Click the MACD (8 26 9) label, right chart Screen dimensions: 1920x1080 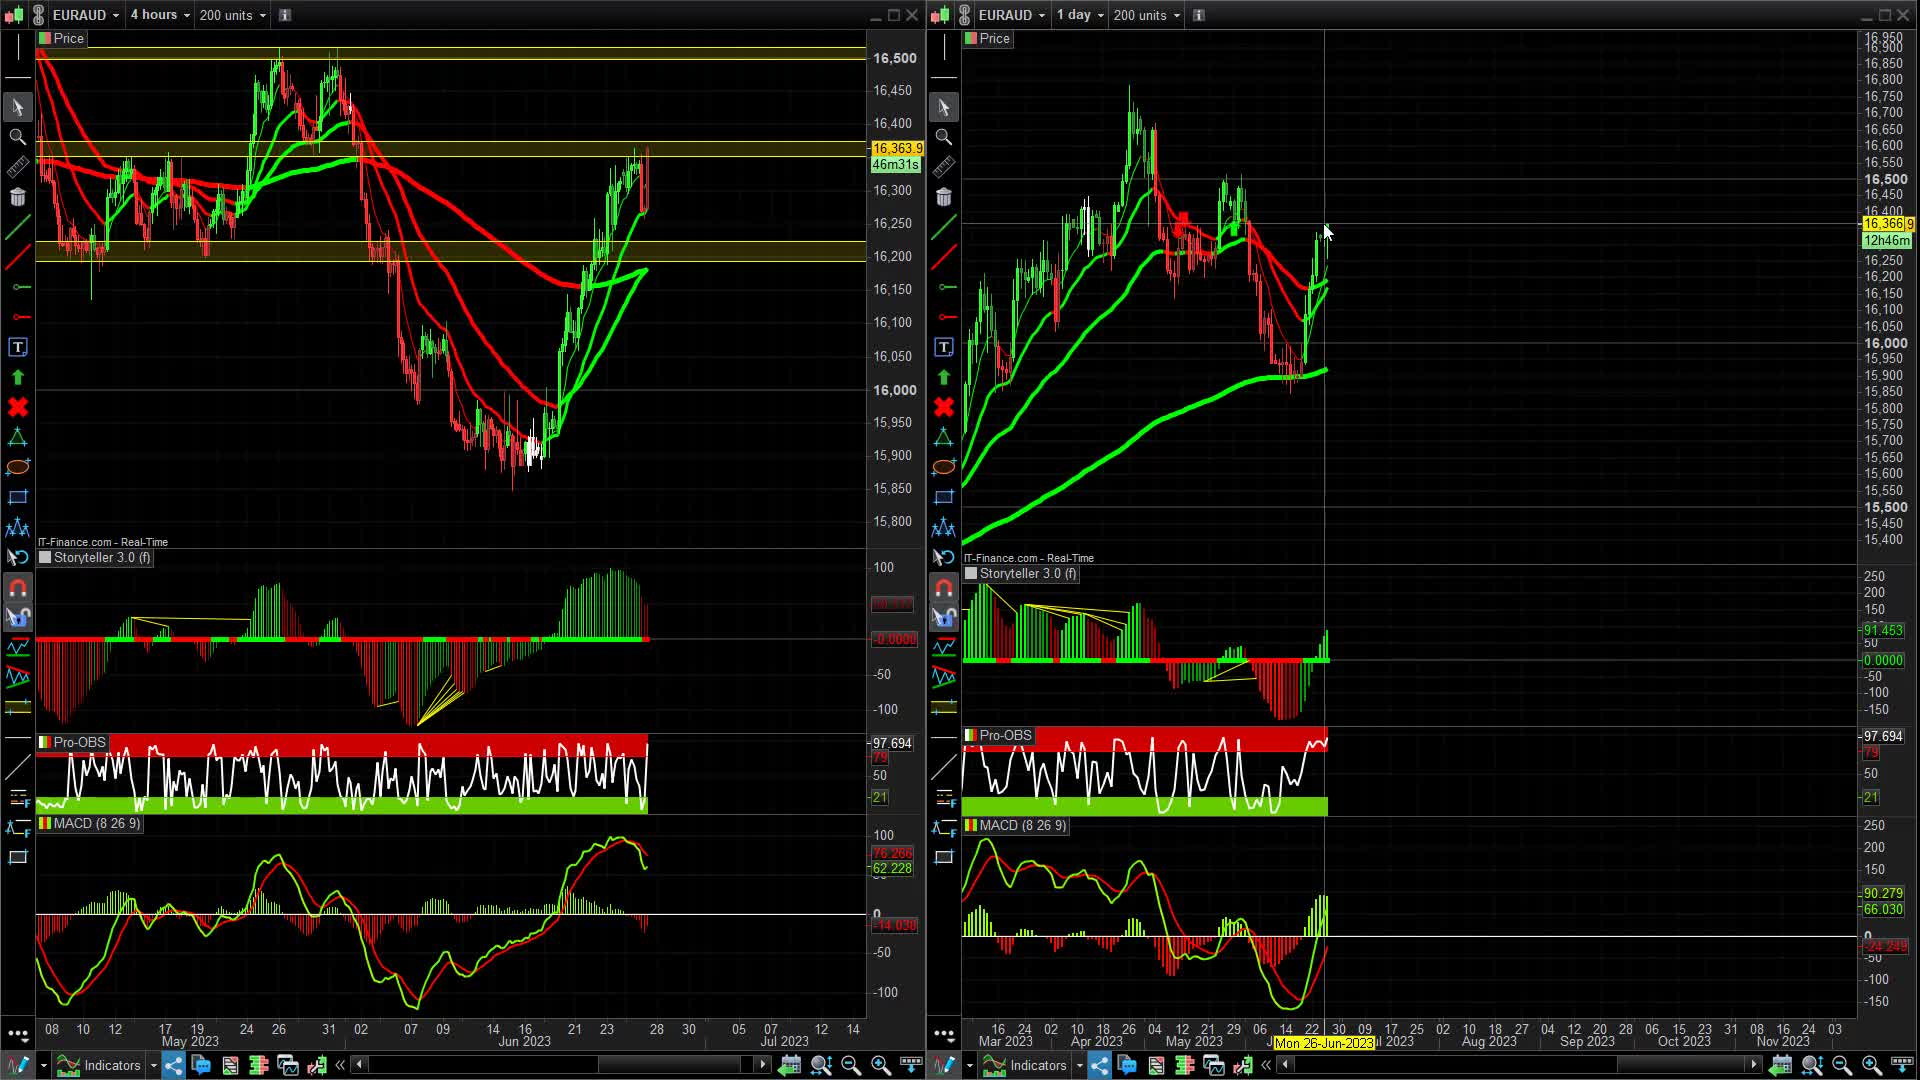click(x=1022, y=825)
